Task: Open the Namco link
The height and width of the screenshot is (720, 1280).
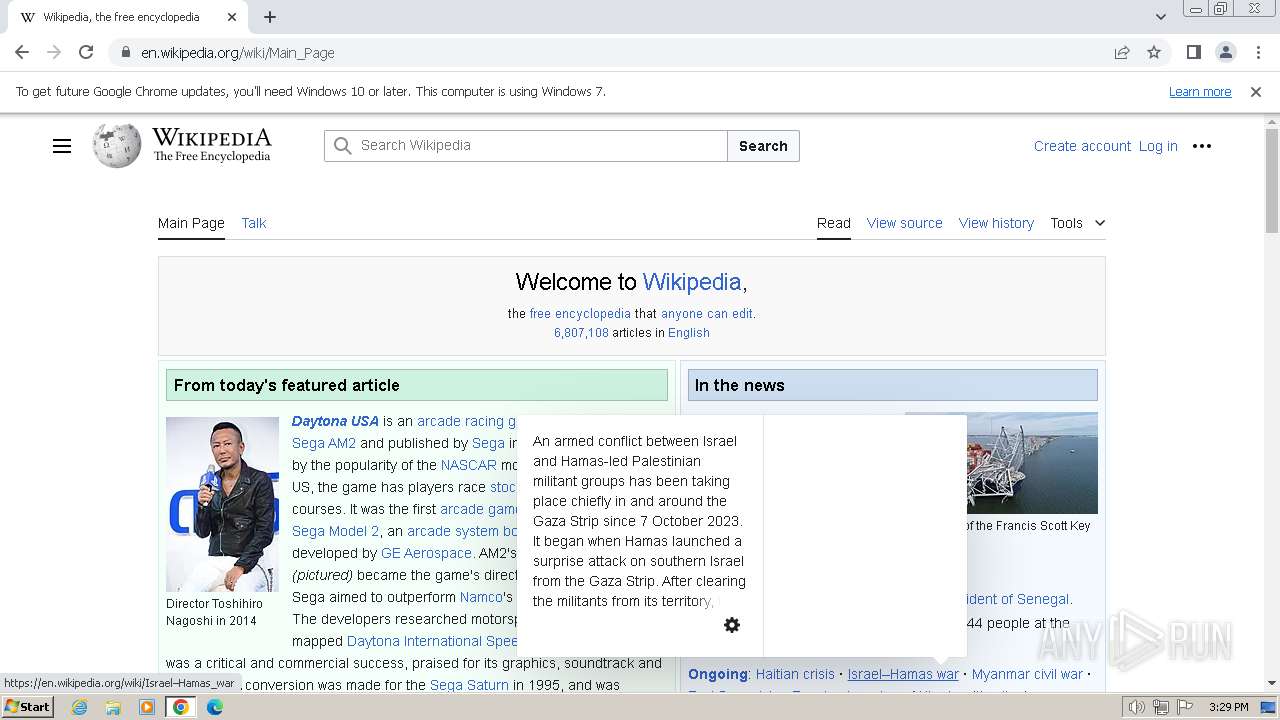Action: [x=481, y=597]
